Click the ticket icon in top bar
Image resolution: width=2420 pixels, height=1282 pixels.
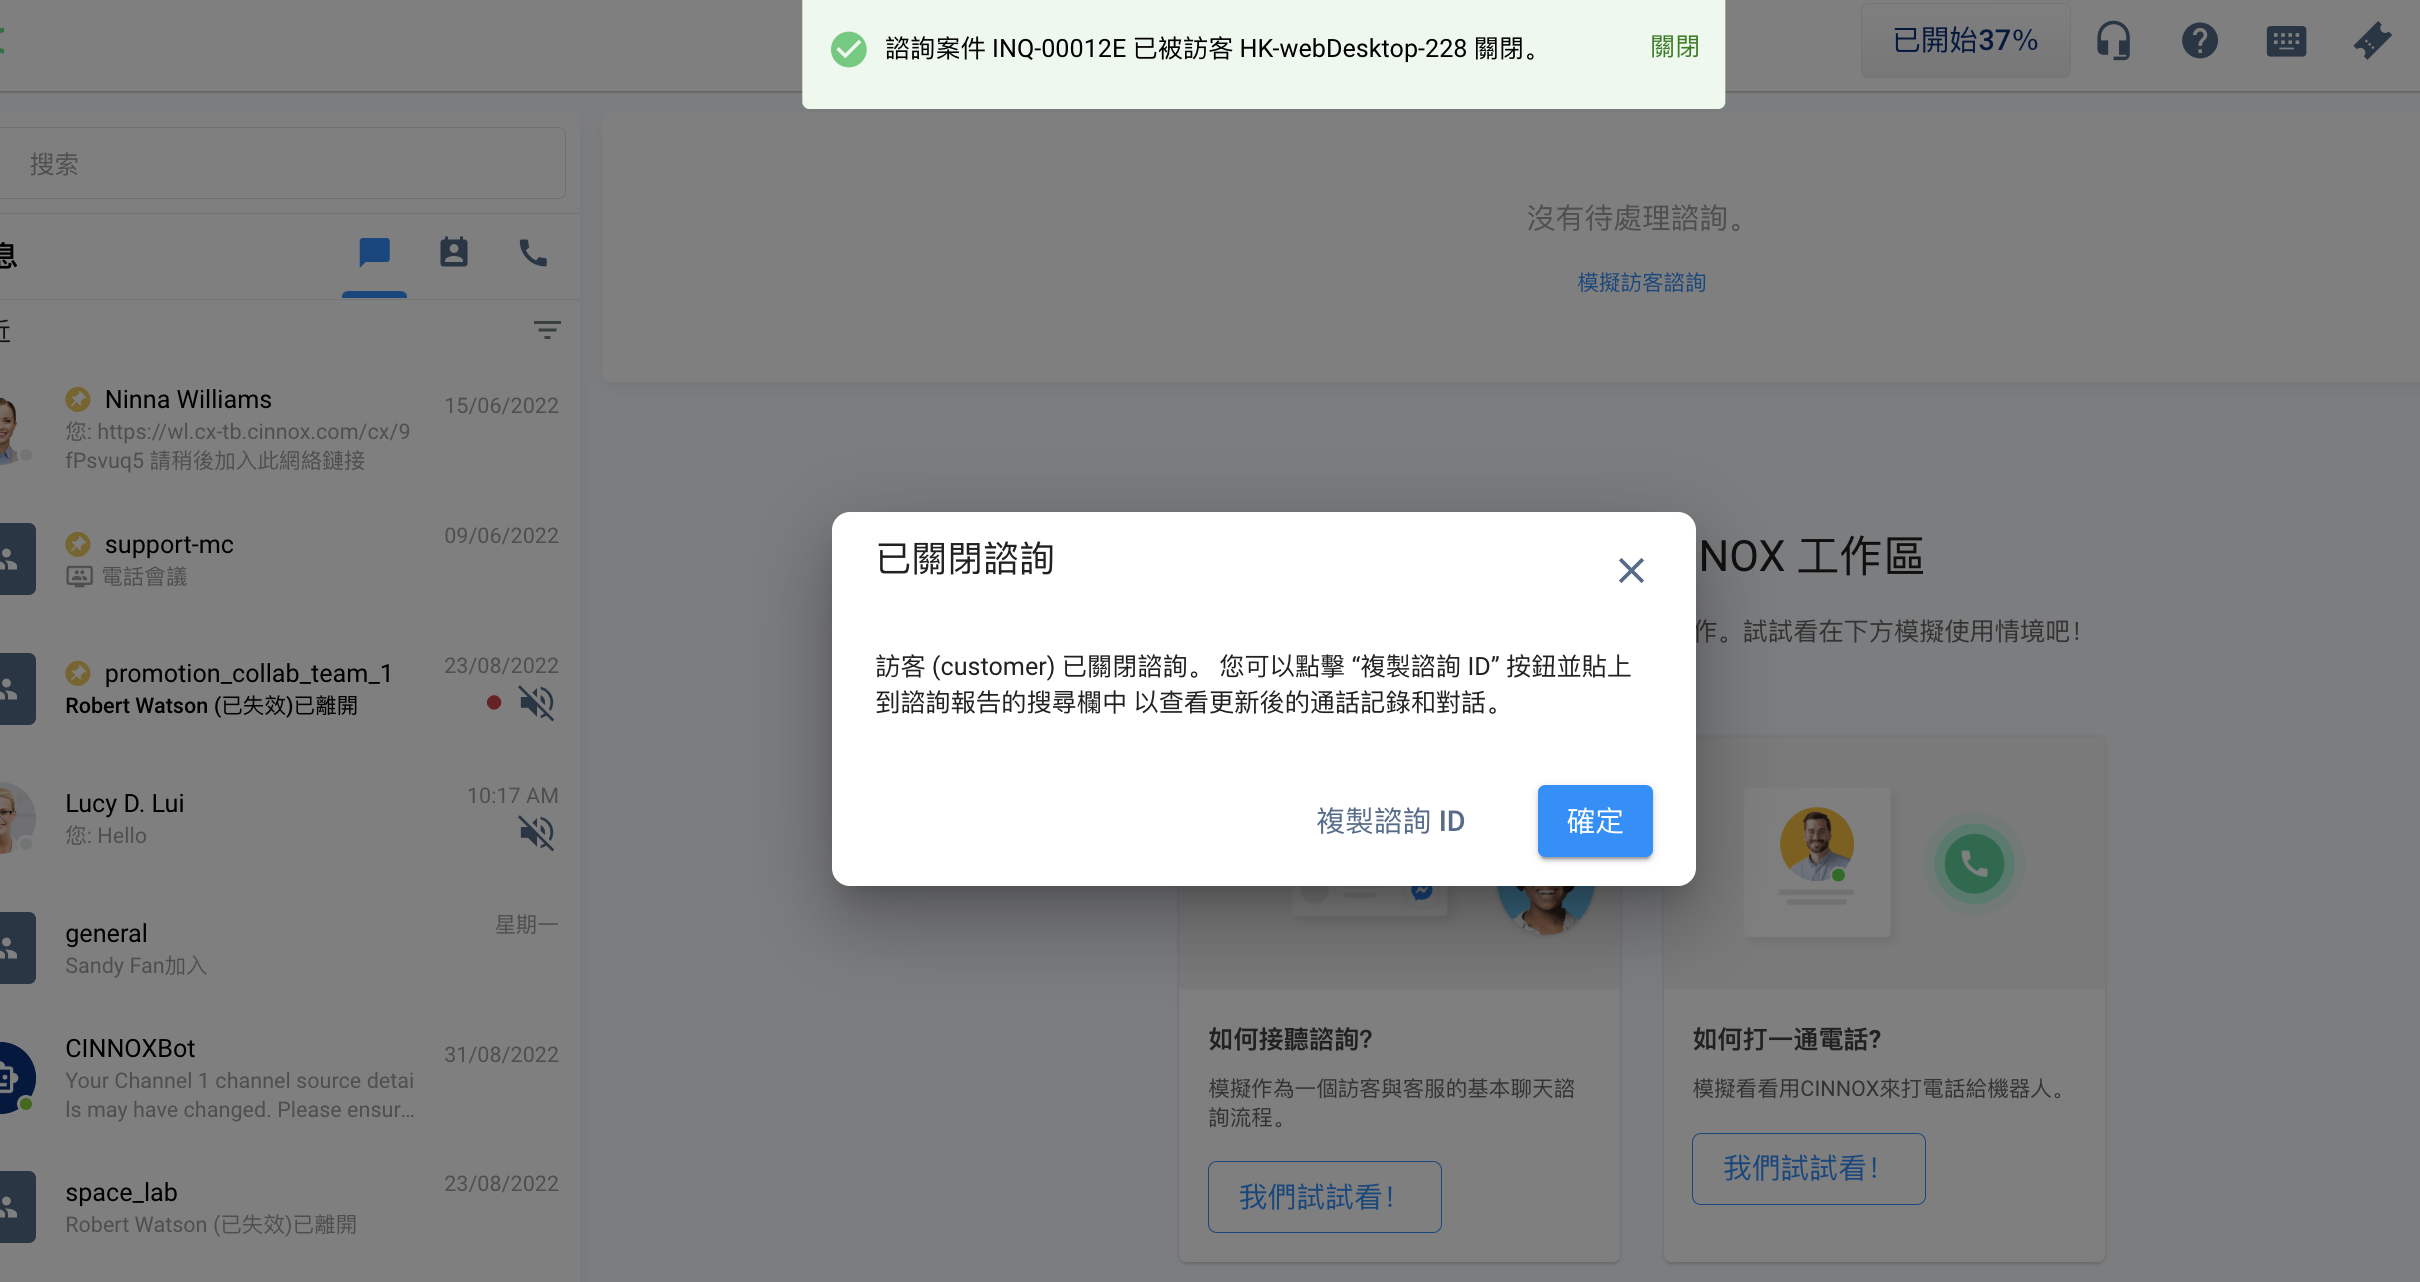pyautogui.click(x=2371, y=41)
